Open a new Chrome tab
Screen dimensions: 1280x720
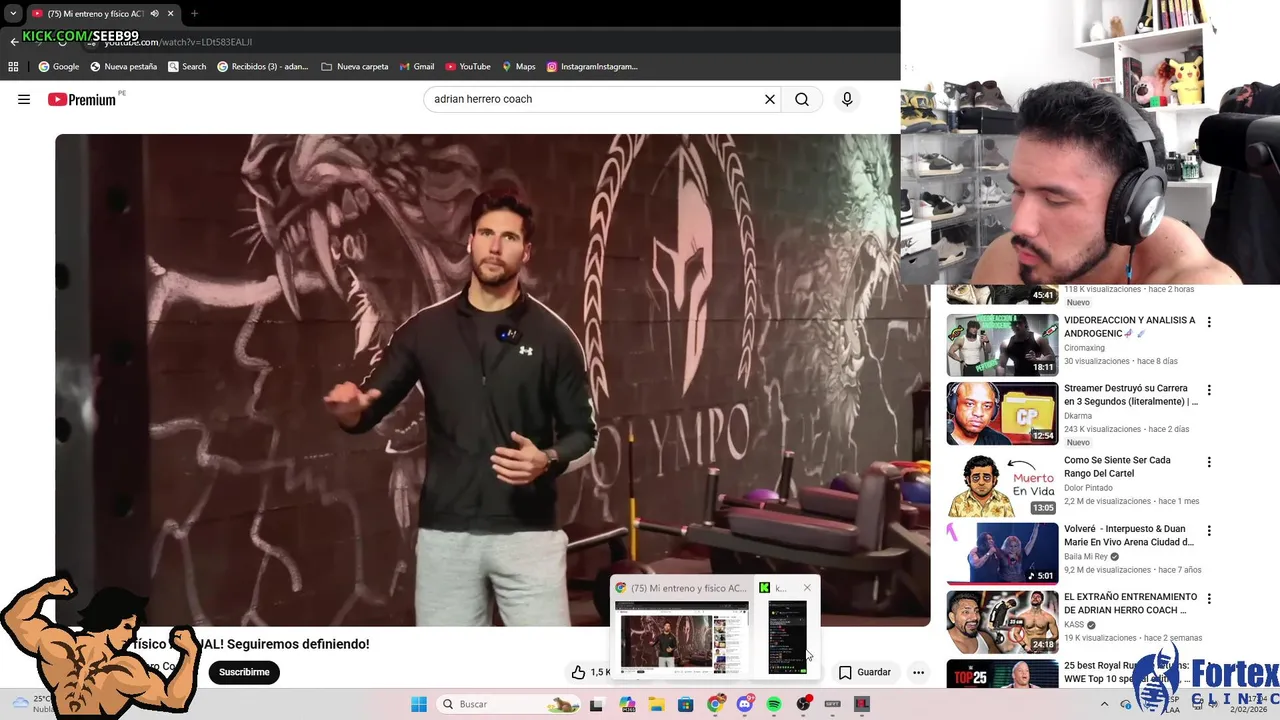point(194,13)
